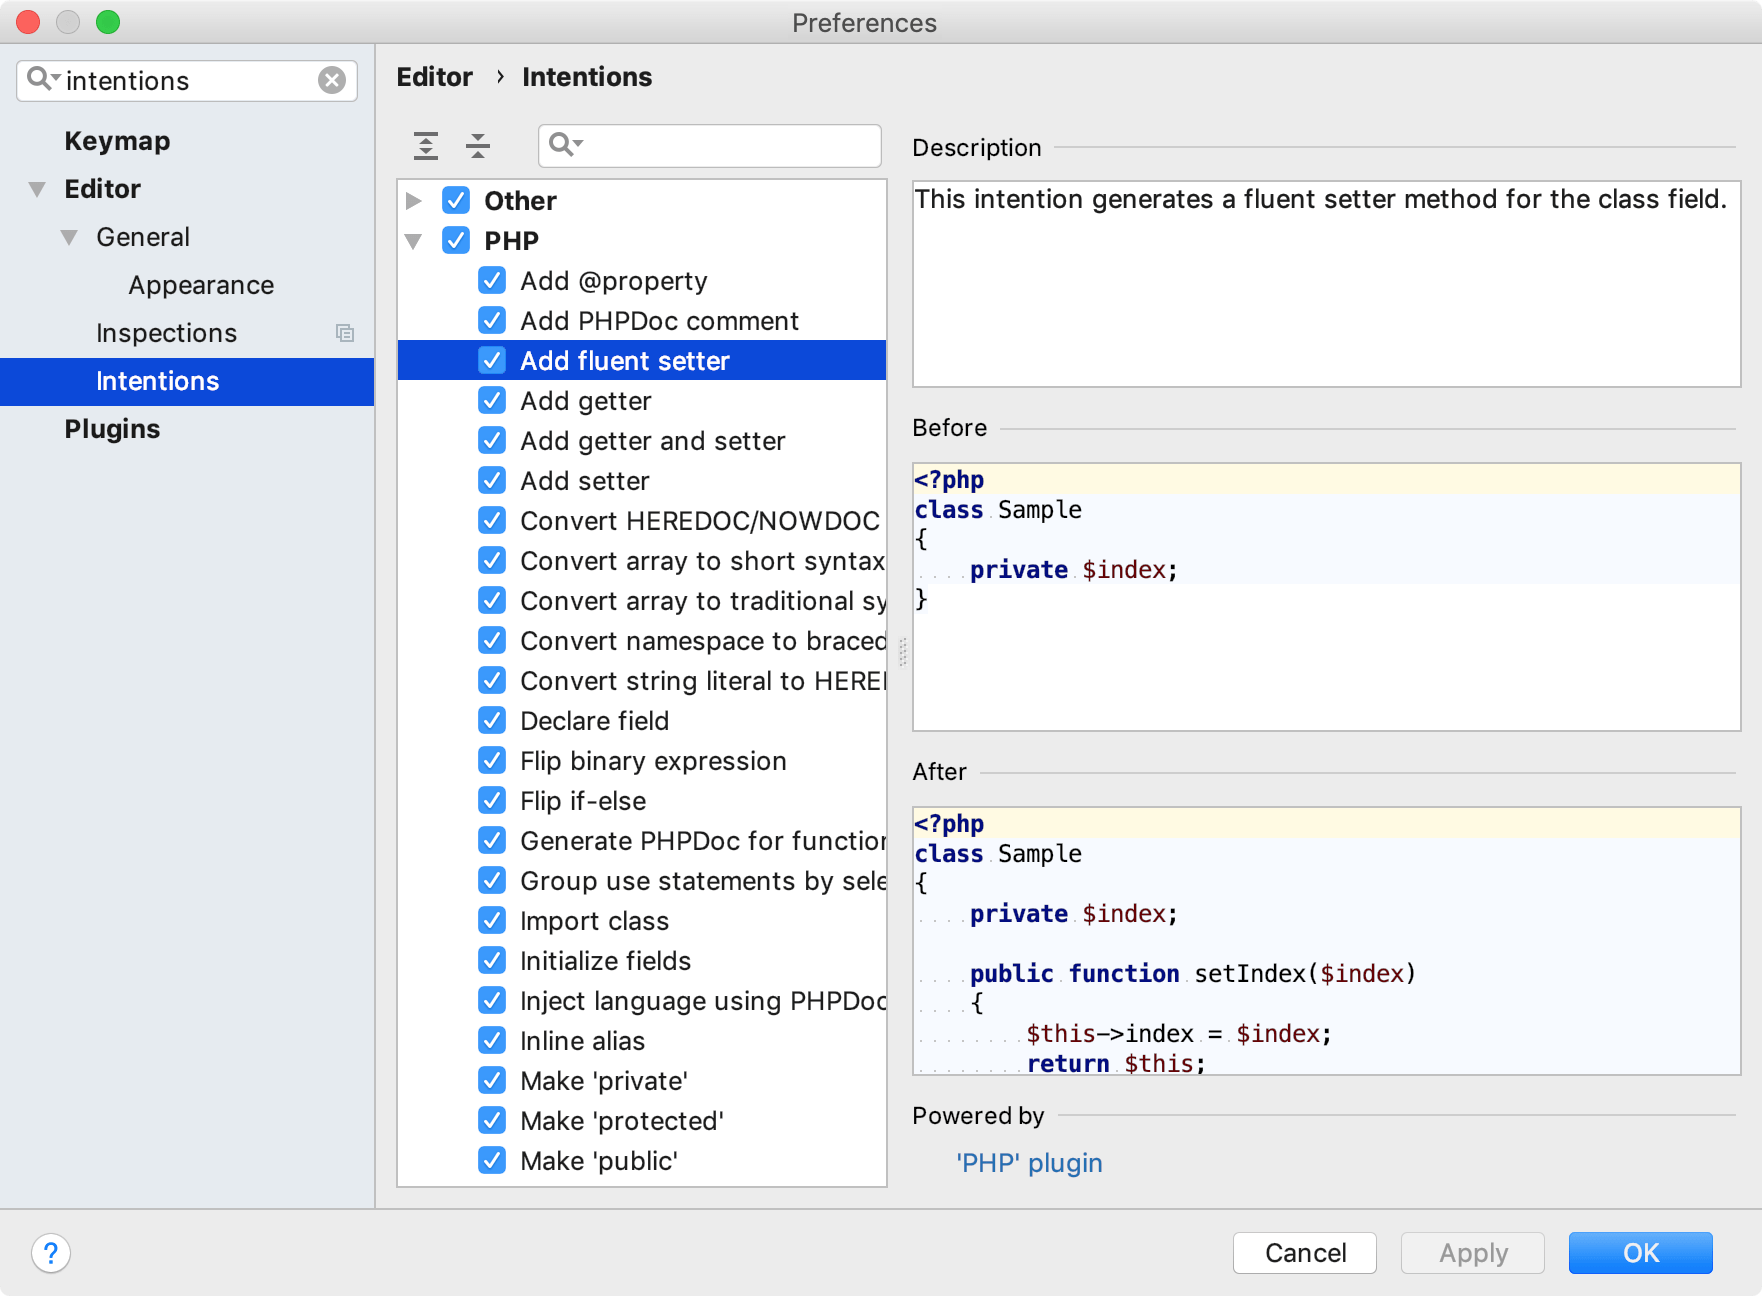Screen dimensions: 1762x1296
Task: Select Convert namespace to braced row
Action: click(642, 640)
